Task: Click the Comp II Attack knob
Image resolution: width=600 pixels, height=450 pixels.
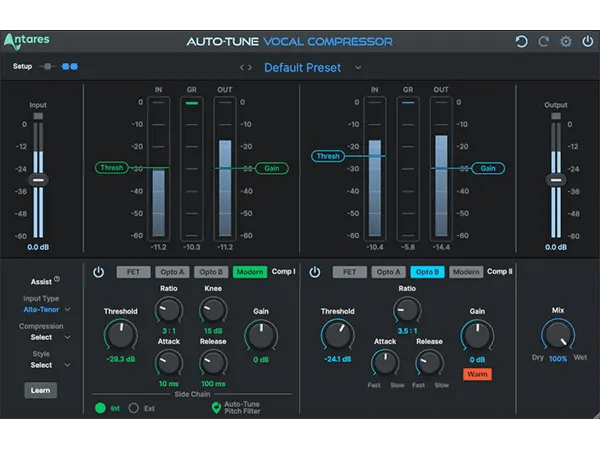Action: click(x=385, y=363)
